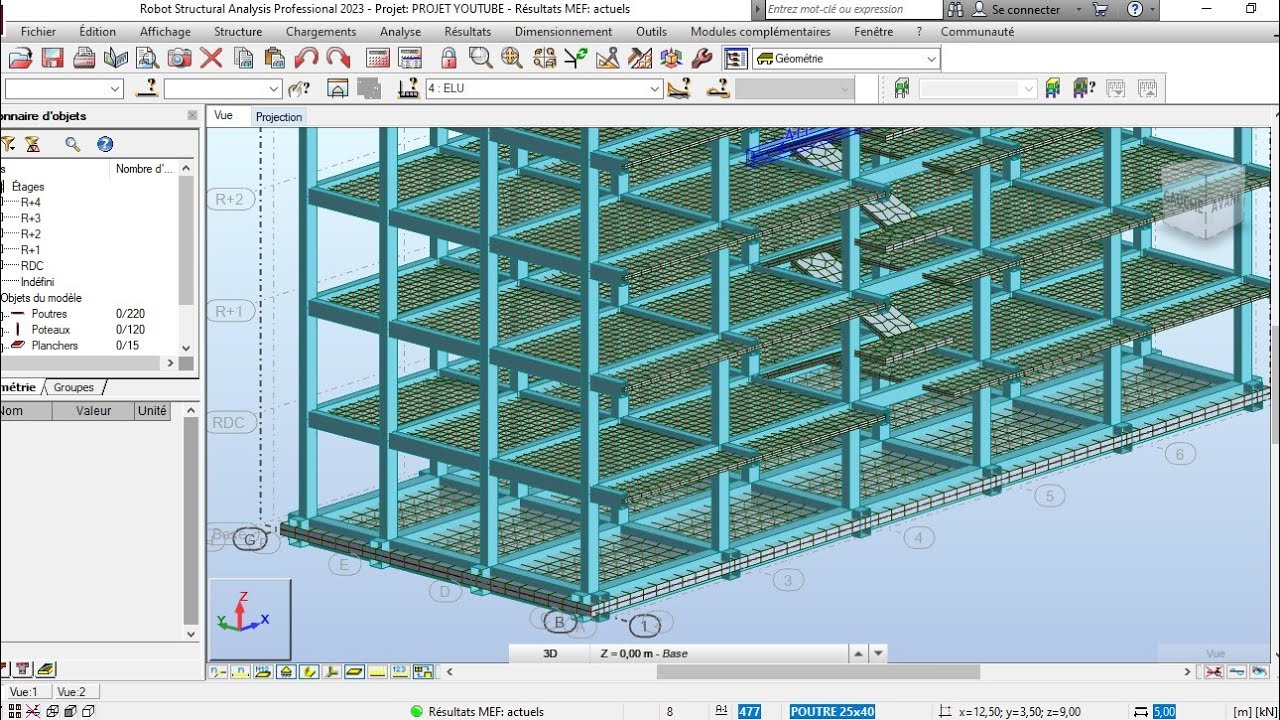This screenshot has width=1280, height=720.
Task: Click the Valeur column header
Action: (x=93, y=410)
